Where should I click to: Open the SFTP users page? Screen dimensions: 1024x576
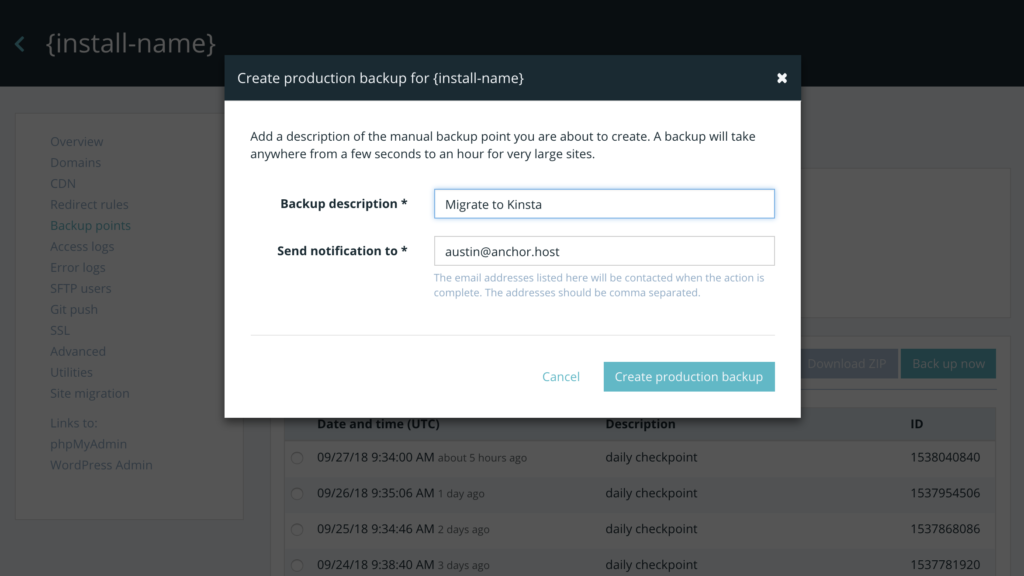tap(81, 289)
